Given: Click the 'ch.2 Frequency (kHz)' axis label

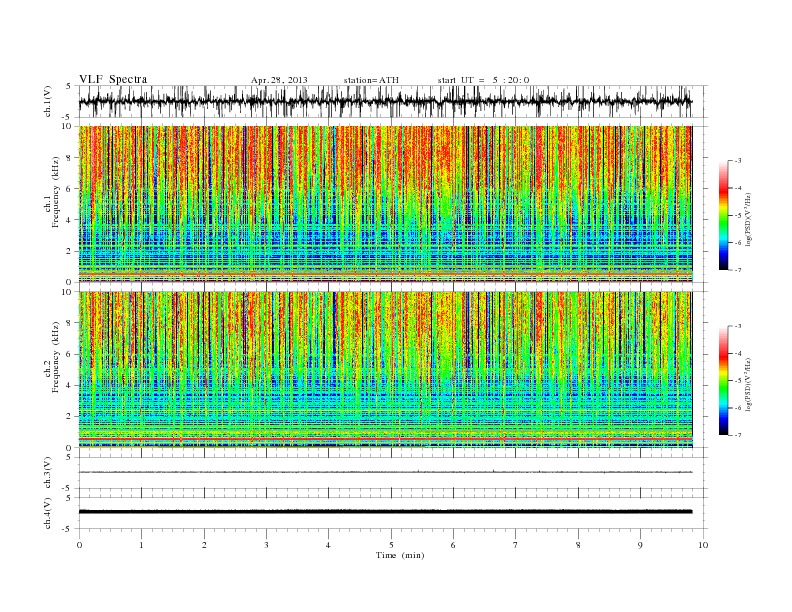Looking at the screenshot, I should [x=52, y=357].
